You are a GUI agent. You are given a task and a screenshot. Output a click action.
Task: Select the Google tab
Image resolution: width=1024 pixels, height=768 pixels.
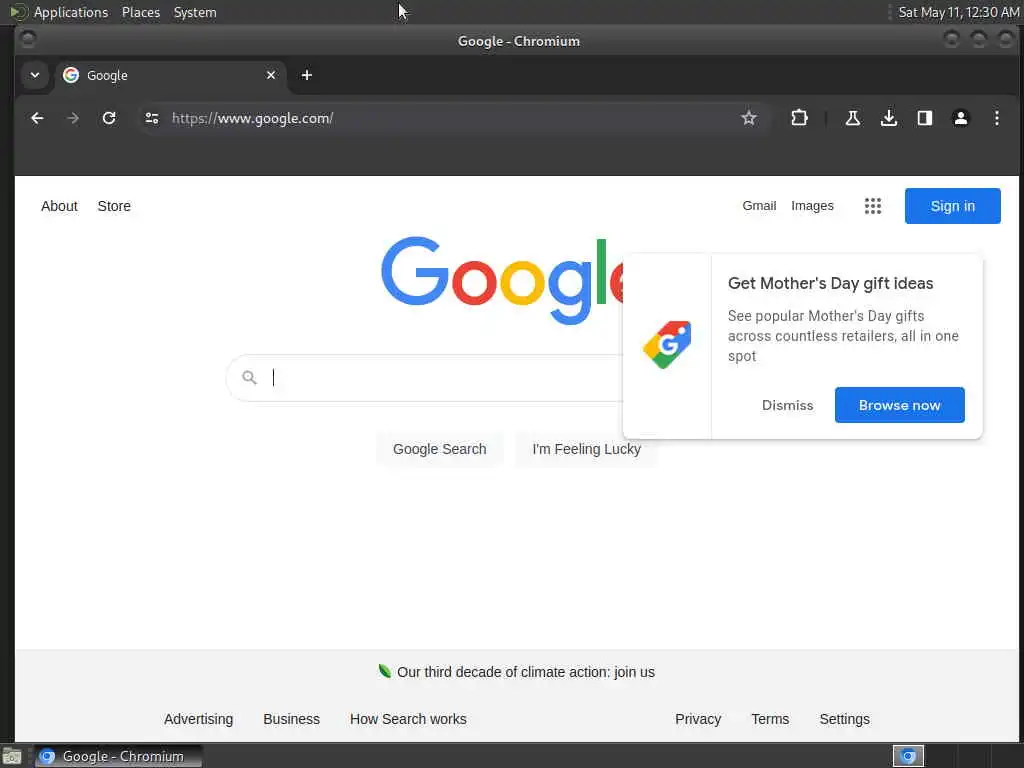pos(168,75)
